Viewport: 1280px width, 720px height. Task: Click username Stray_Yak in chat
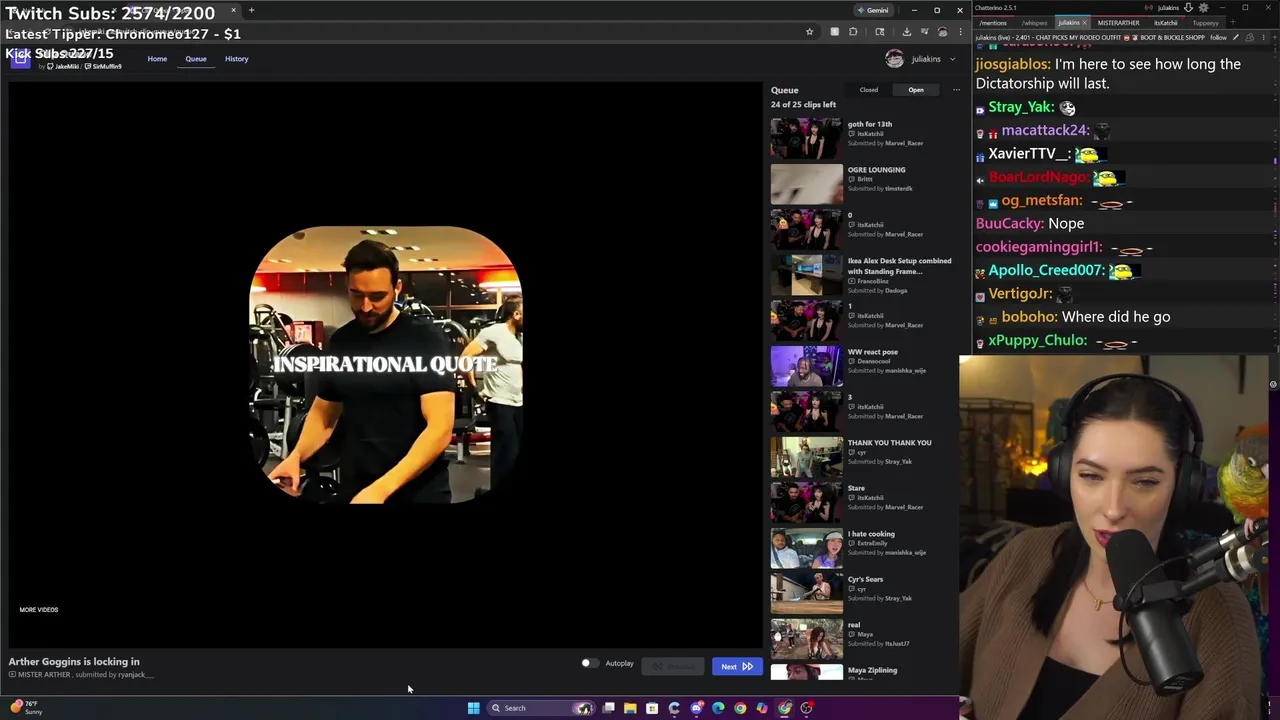pos(1021,107)
